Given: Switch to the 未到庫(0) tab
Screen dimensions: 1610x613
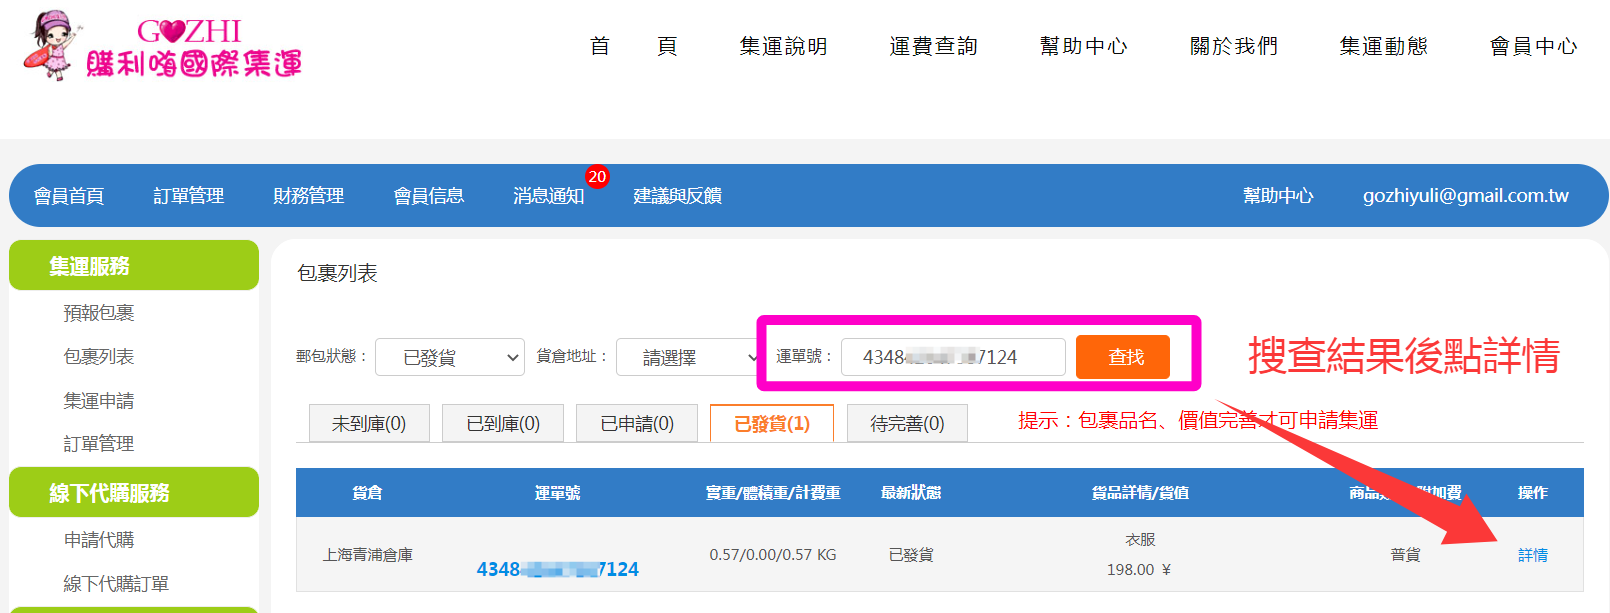Looking at the screenshot, I should [x=369, y=423].
